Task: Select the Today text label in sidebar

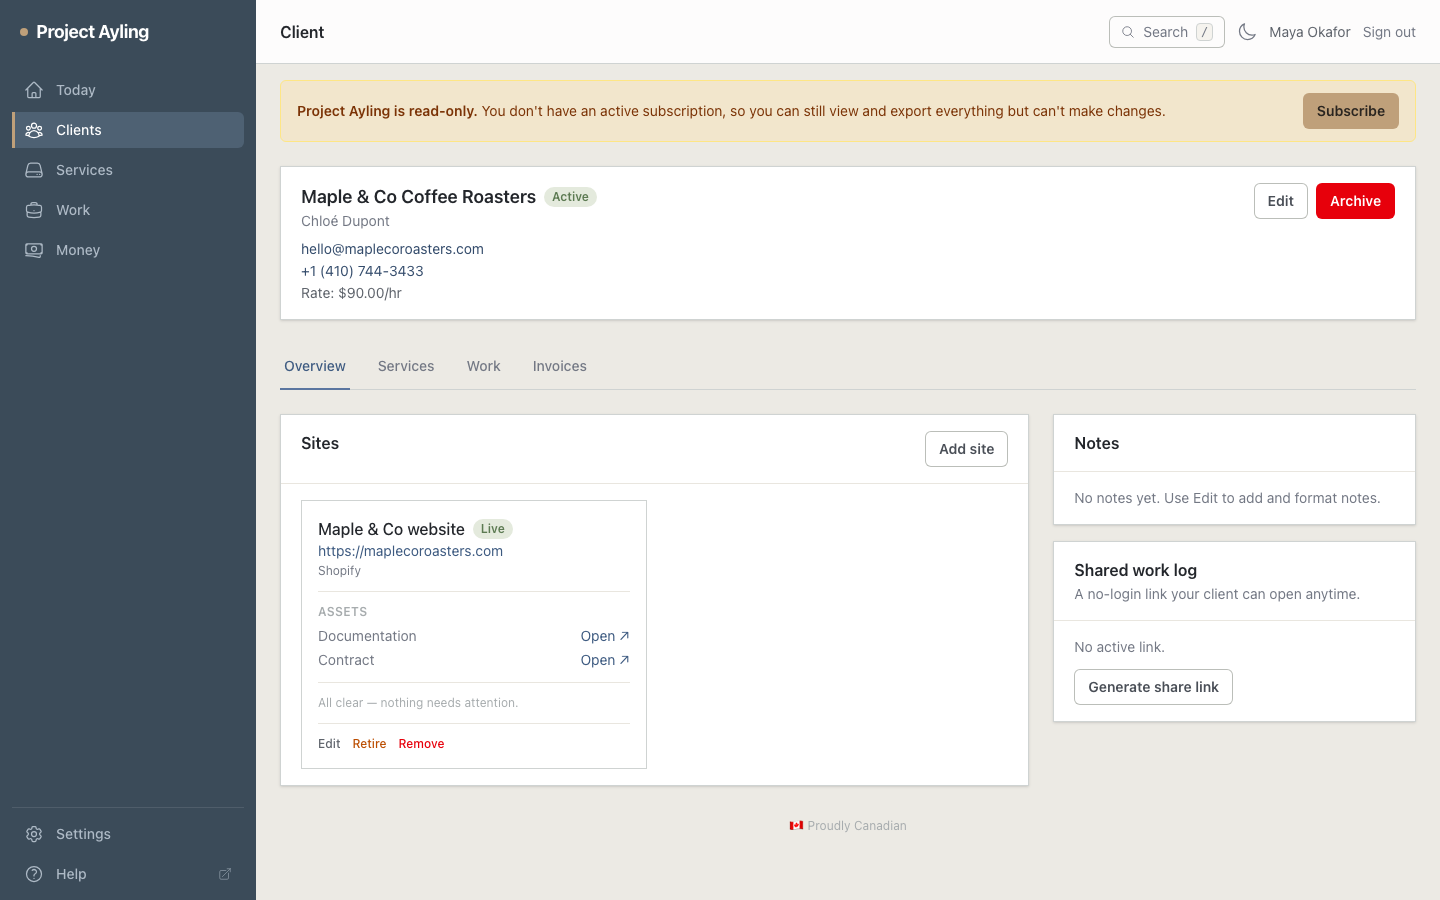Action: [x=76, y=90]
